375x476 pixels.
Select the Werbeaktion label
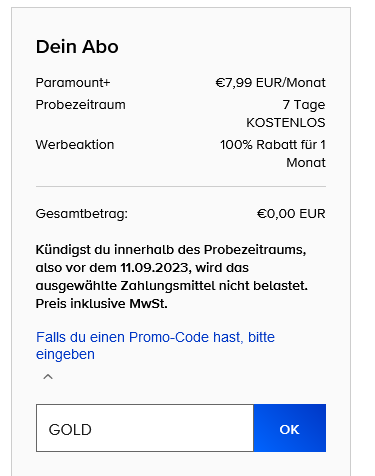pos(75,145)
